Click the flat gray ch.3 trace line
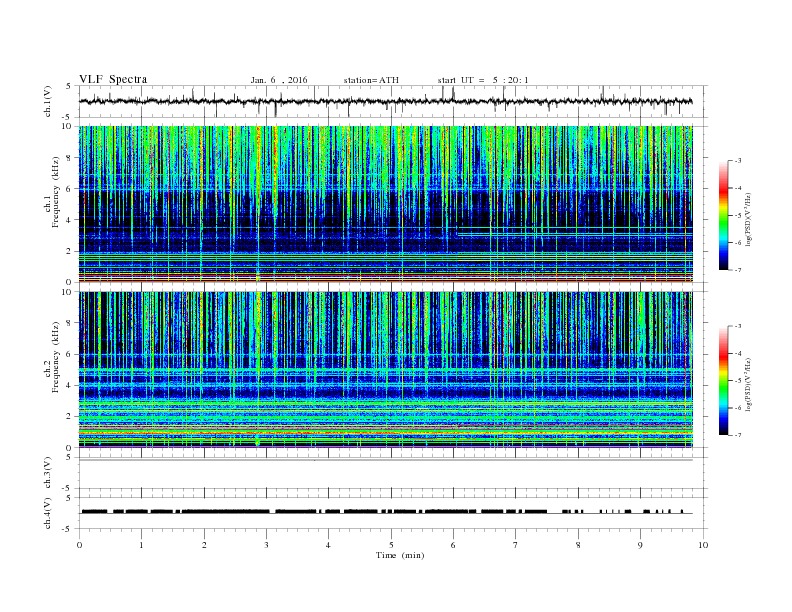 (x=385, y=460)
